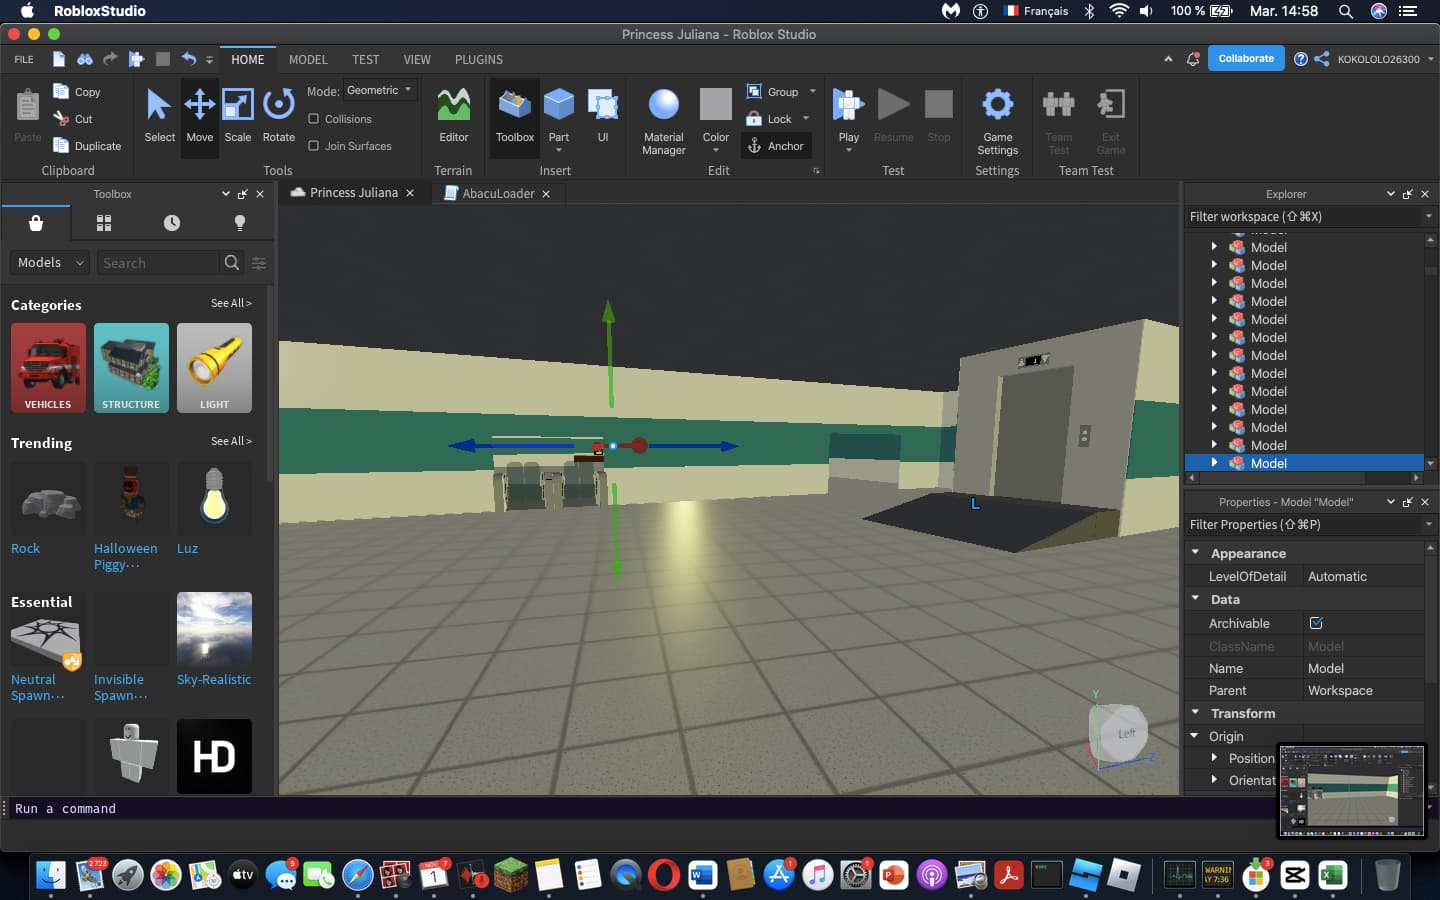Collapse the Data properties section
Screen dimensions: 1440x900
1195,598
